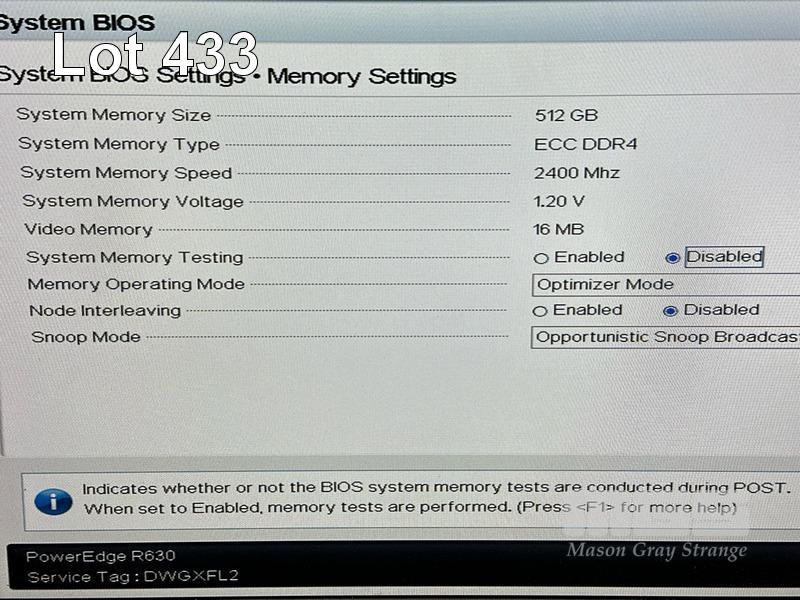Viewport: 800px width, 600px height.
Task: Select the 2400 Mhz speed value
Action: coord(577,173)
